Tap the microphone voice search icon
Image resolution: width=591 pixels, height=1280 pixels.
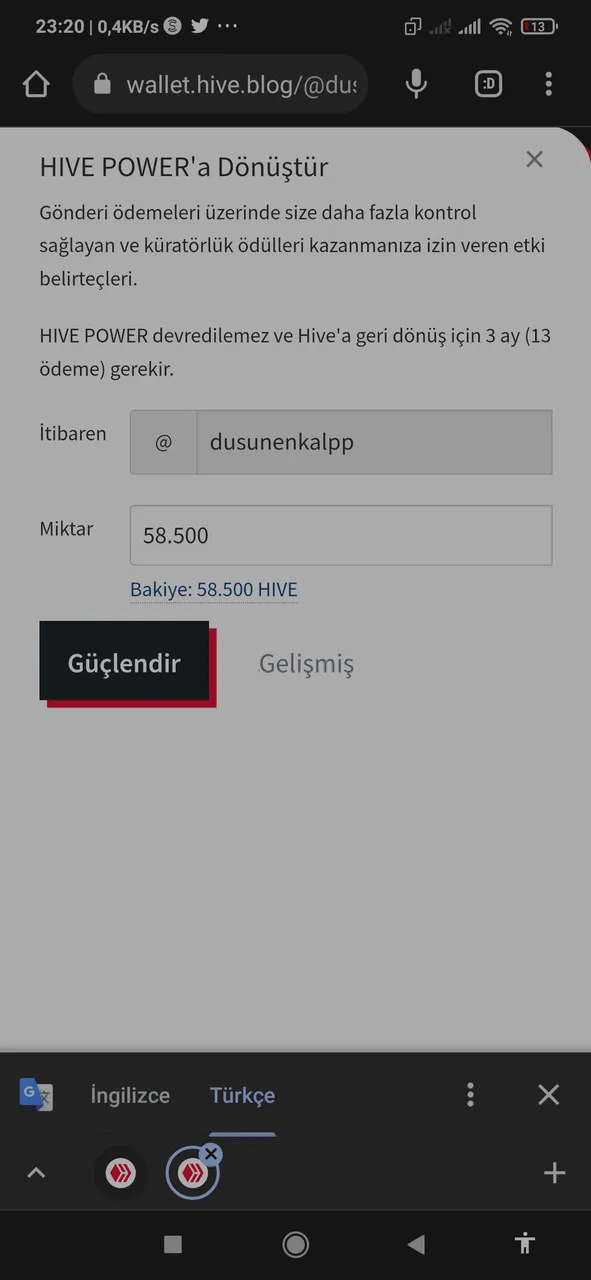coord(417,85)
